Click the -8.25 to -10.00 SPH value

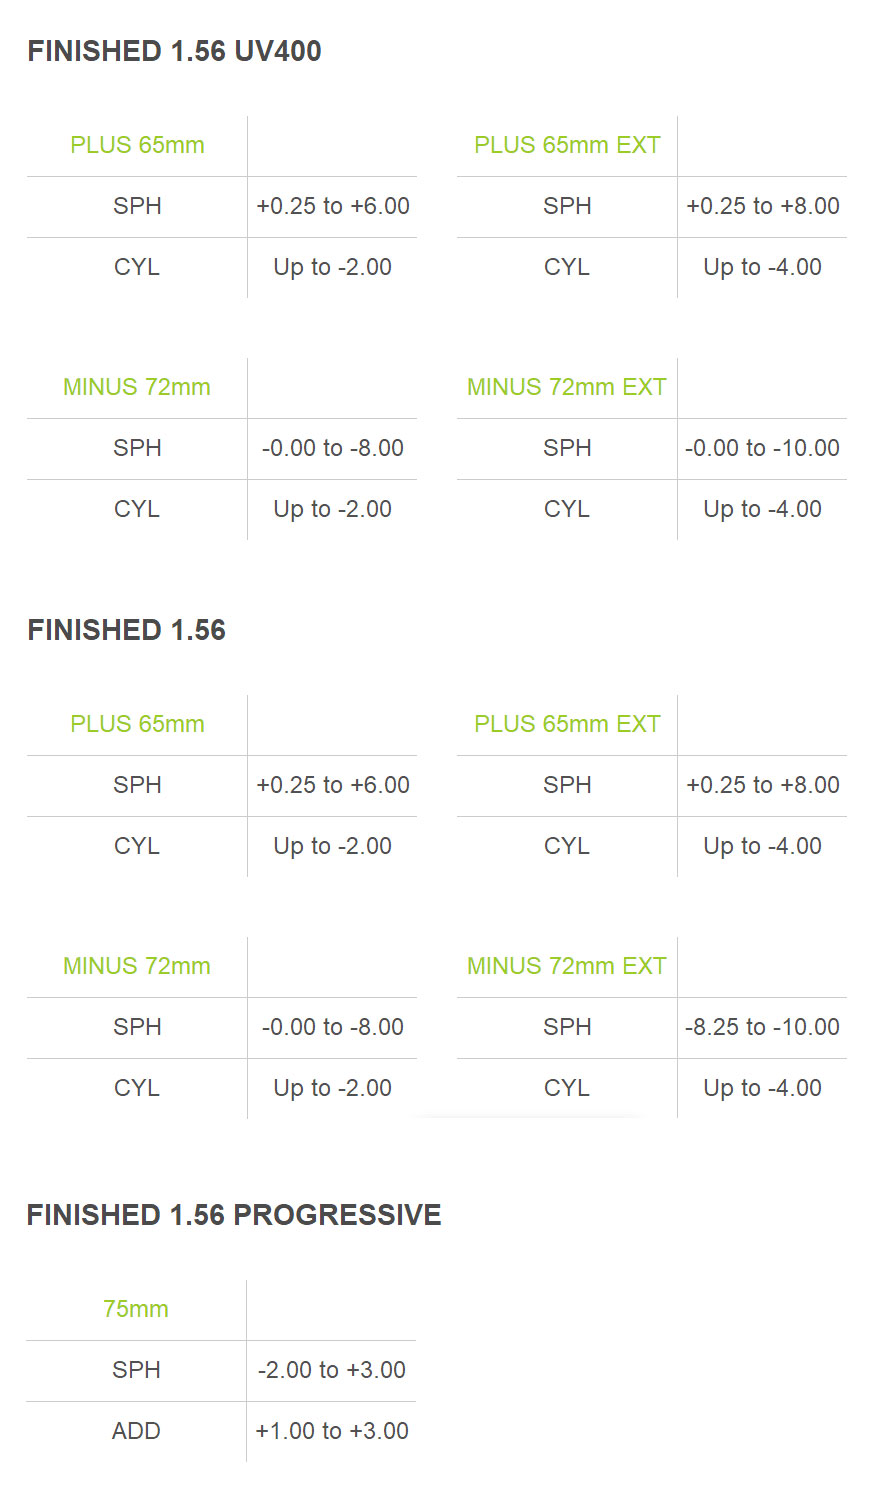tap(762, 1027)
